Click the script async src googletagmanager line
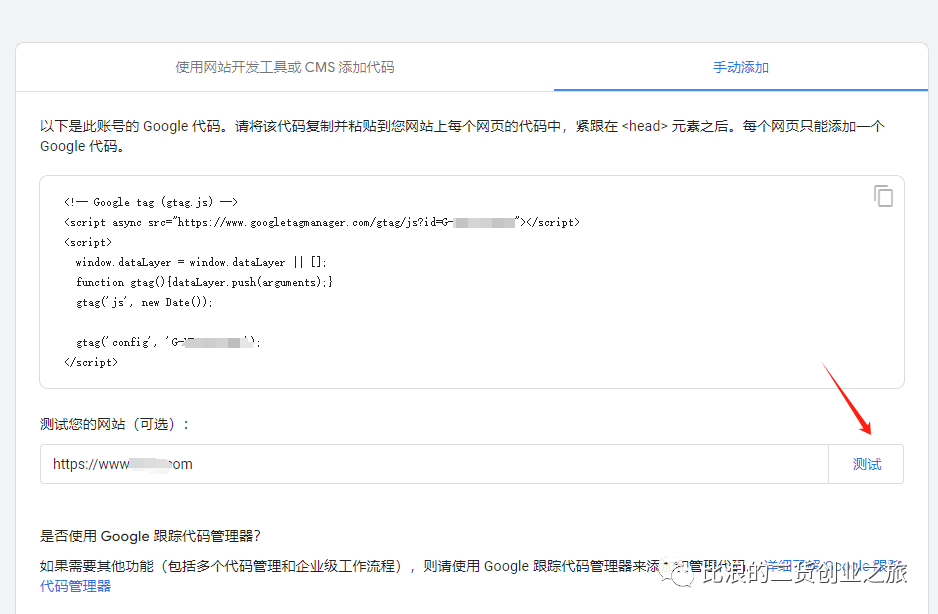Screen dimensions: 938x614 pyautogui.click(x=322, y=222)
